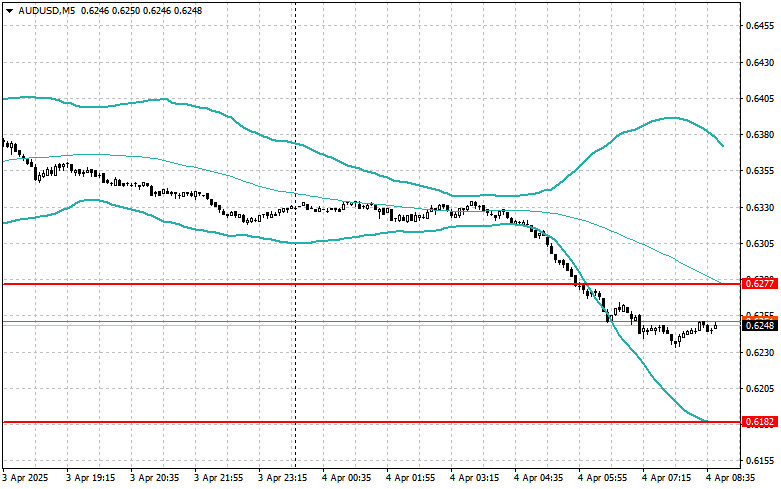
Task: Click the 3 Apr 21:55 time label
Action: point(219,478)
